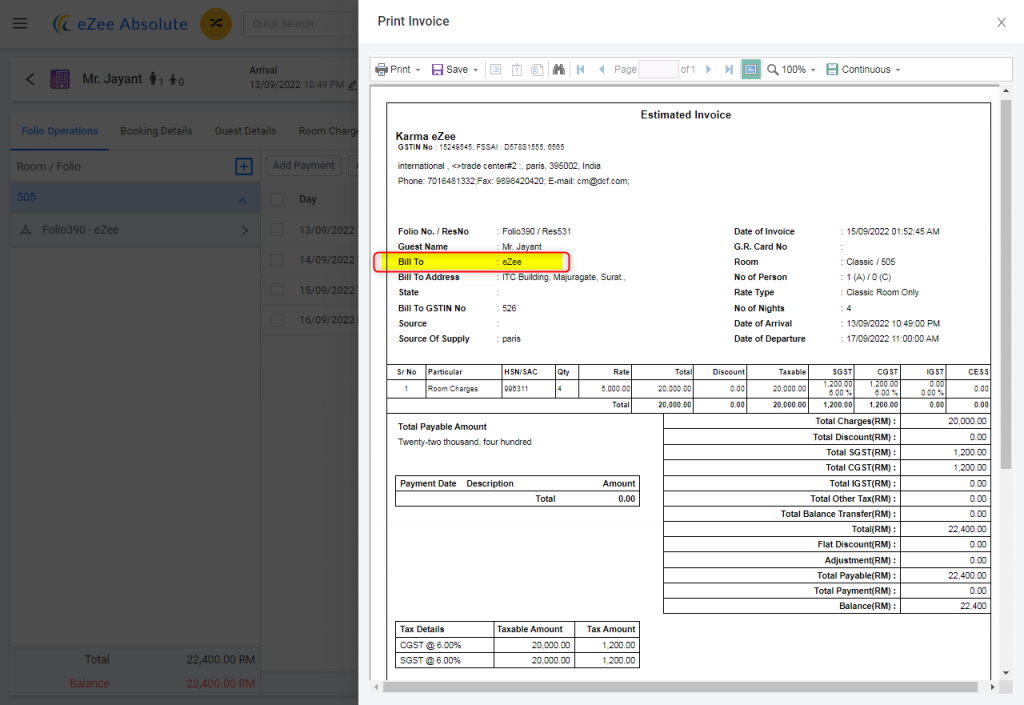The width and height of the screenshot is (1024, 705).
Task: Click the SGST @ 6.00% row
Action: (517, 661)
